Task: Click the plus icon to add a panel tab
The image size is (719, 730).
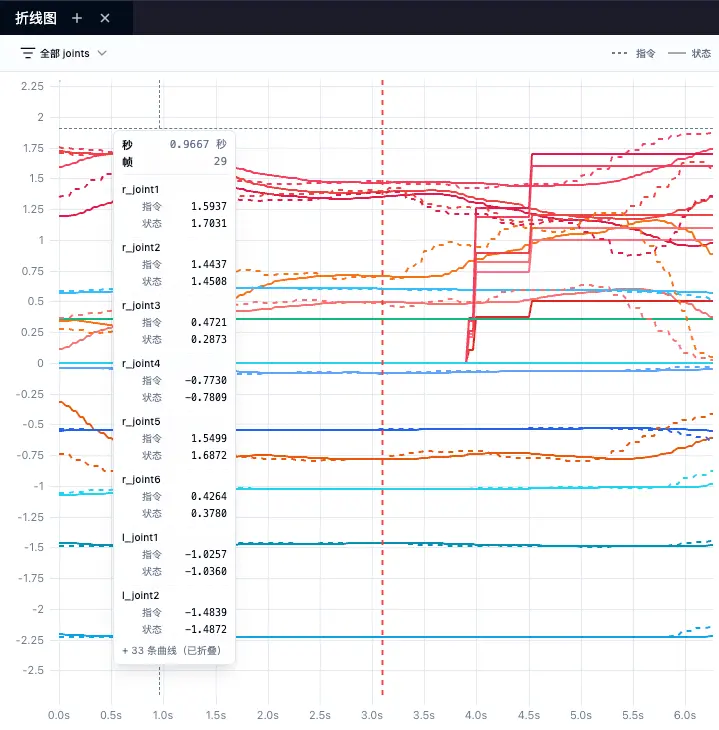Action: (77, 18)
